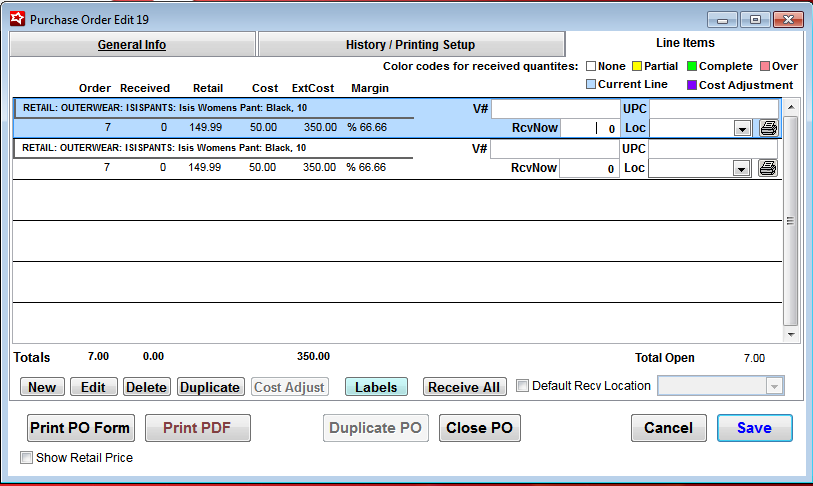
Task: Click the Receive All button
Action: (x=464, y=387)
